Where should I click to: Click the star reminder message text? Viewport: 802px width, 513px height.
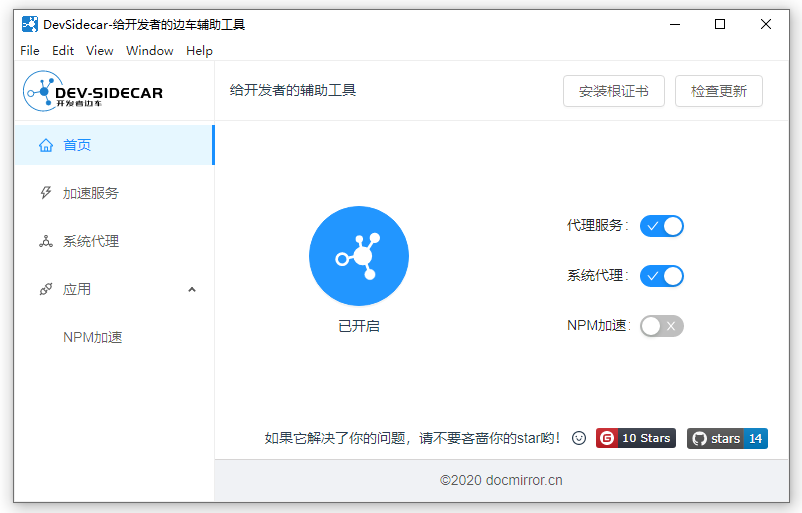click(412, 438)
